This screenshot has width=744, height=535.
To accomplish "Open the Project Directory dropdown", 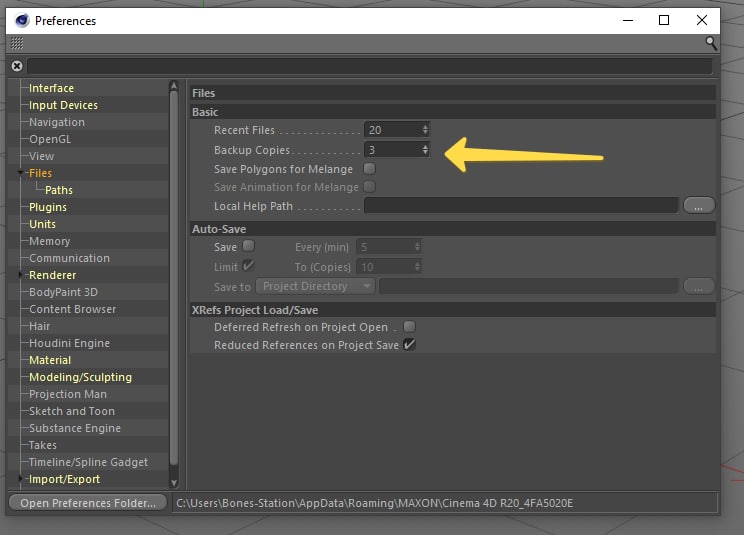I will pyautogui.click(x=315, y=286).
